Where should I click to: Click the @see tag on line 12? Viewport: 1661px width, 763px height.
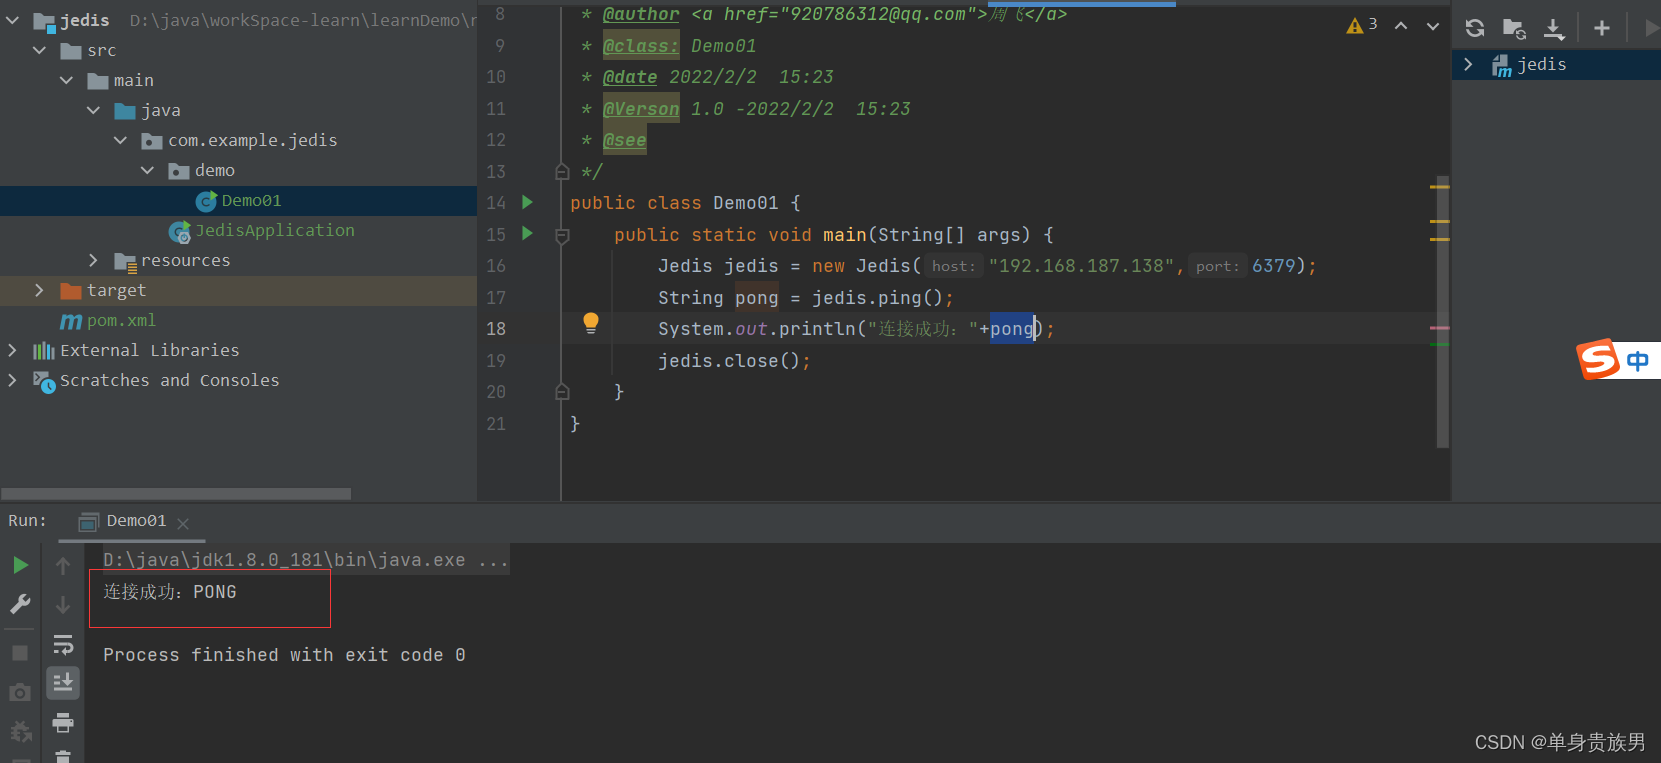coord(625,140)
